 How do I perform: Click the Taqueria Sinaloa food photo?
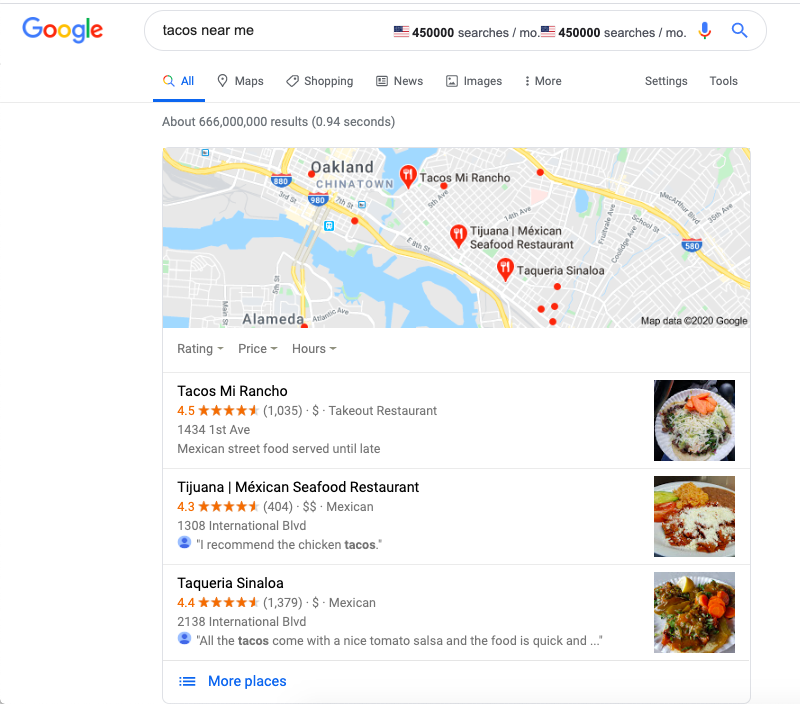tap(694, 613)
